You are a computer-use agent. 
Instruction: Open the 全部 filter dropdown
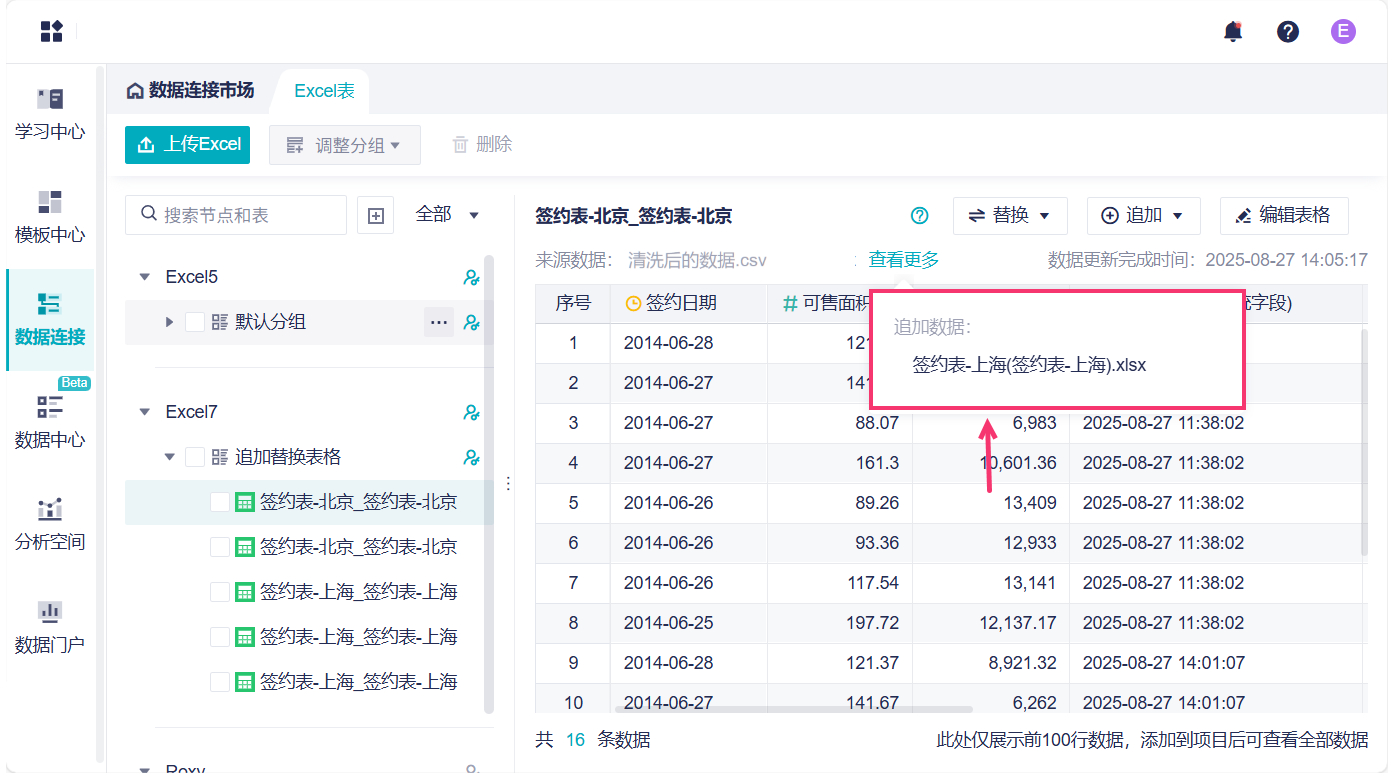click(447, 214)
